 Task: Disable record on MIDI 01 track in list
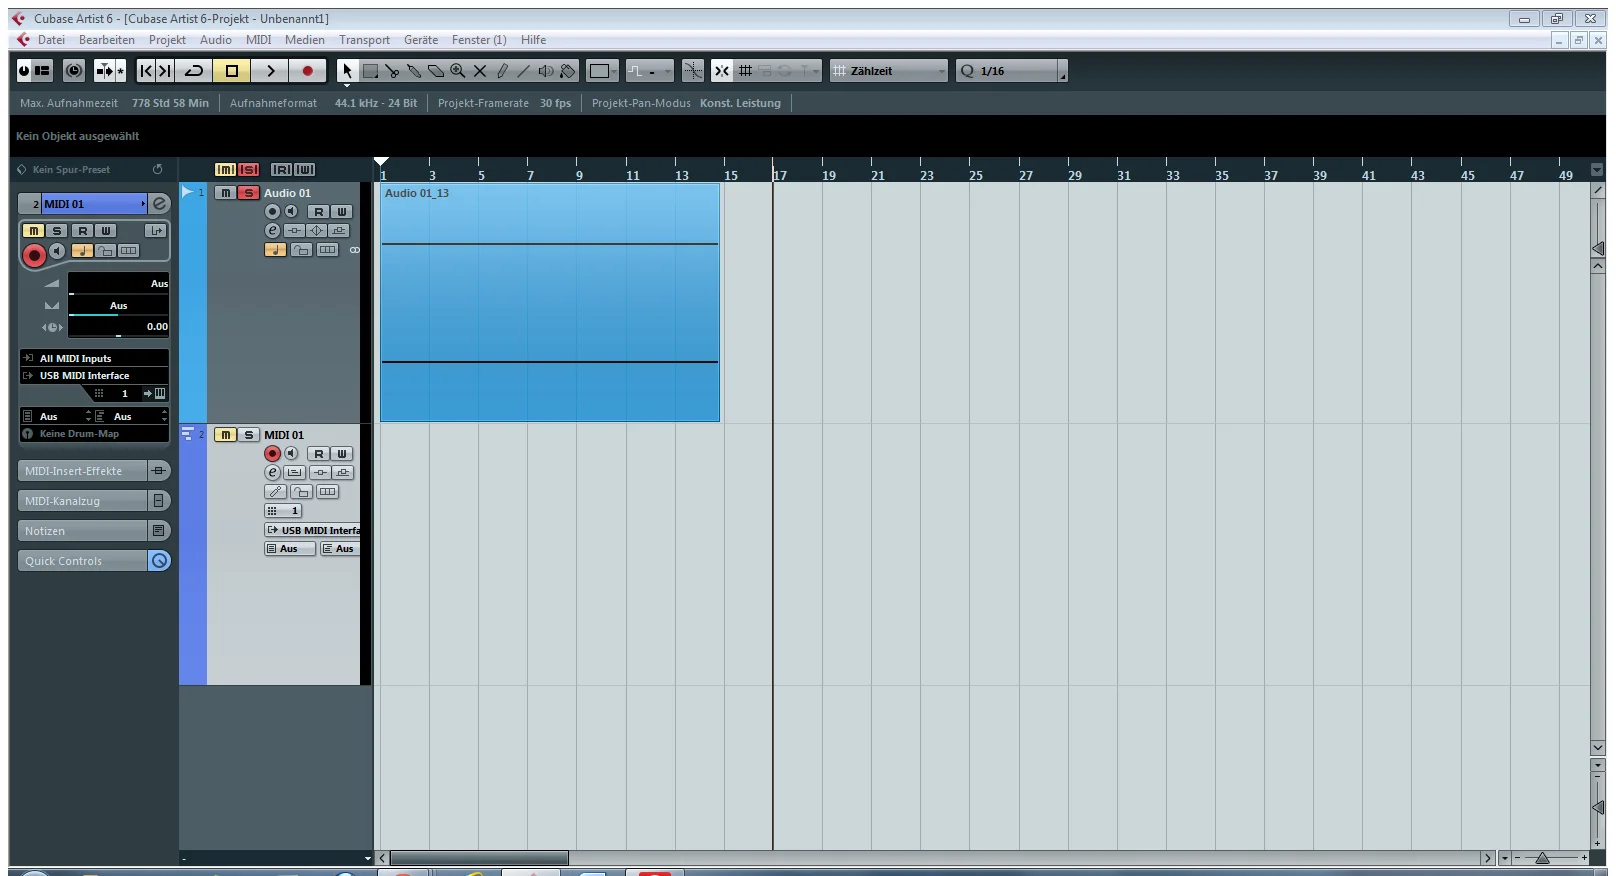click(x=272, y=454)
